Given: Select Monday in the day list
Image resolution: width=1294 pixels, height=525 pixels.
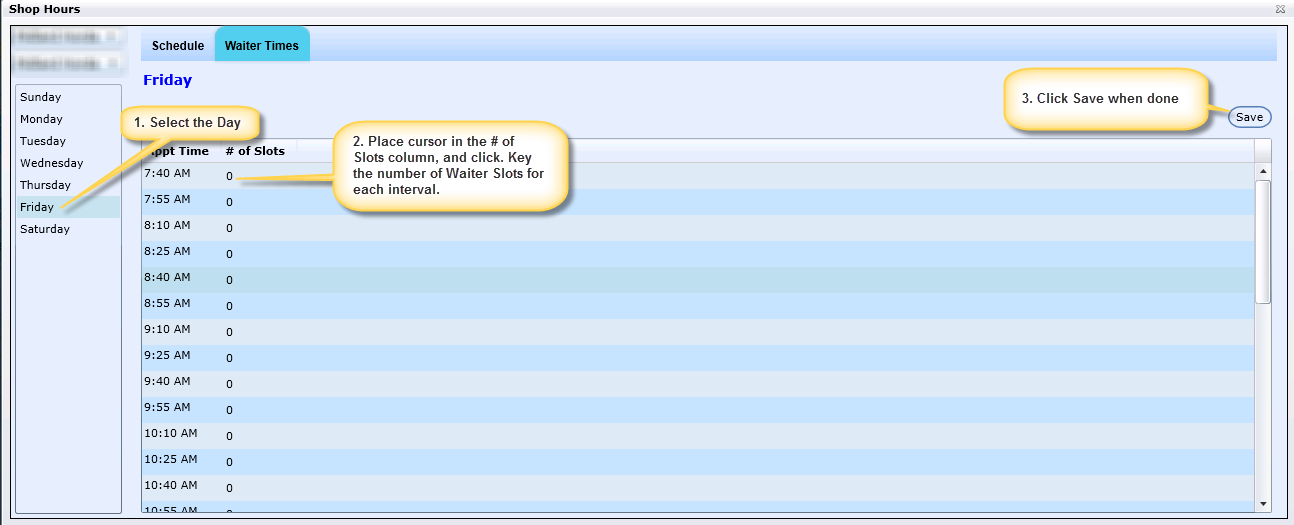Looking at the screenshot, I should 42,119.
